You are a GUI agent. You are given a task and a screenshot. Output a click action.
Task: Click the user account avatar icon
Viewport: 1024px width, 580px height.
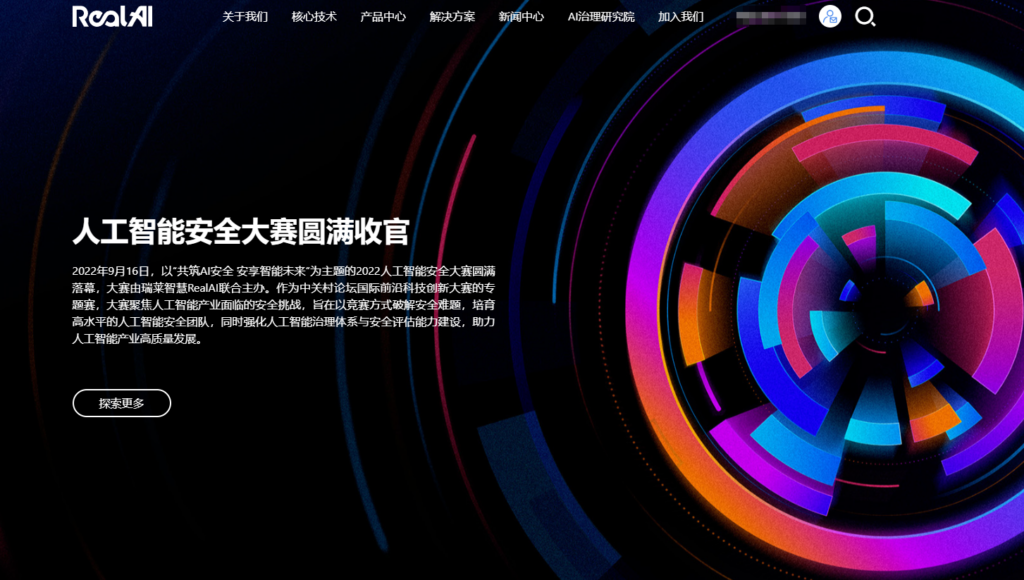pyautogui.click(x=830, y=17)
